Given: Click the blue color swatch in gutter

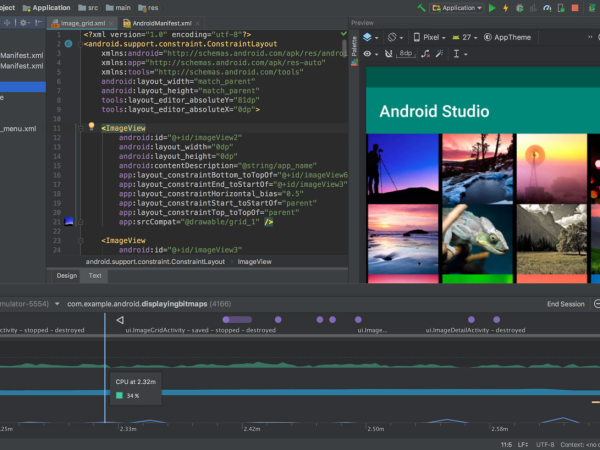Looking at the screenshot, I should pyautogui.click(x=69, y=222).
